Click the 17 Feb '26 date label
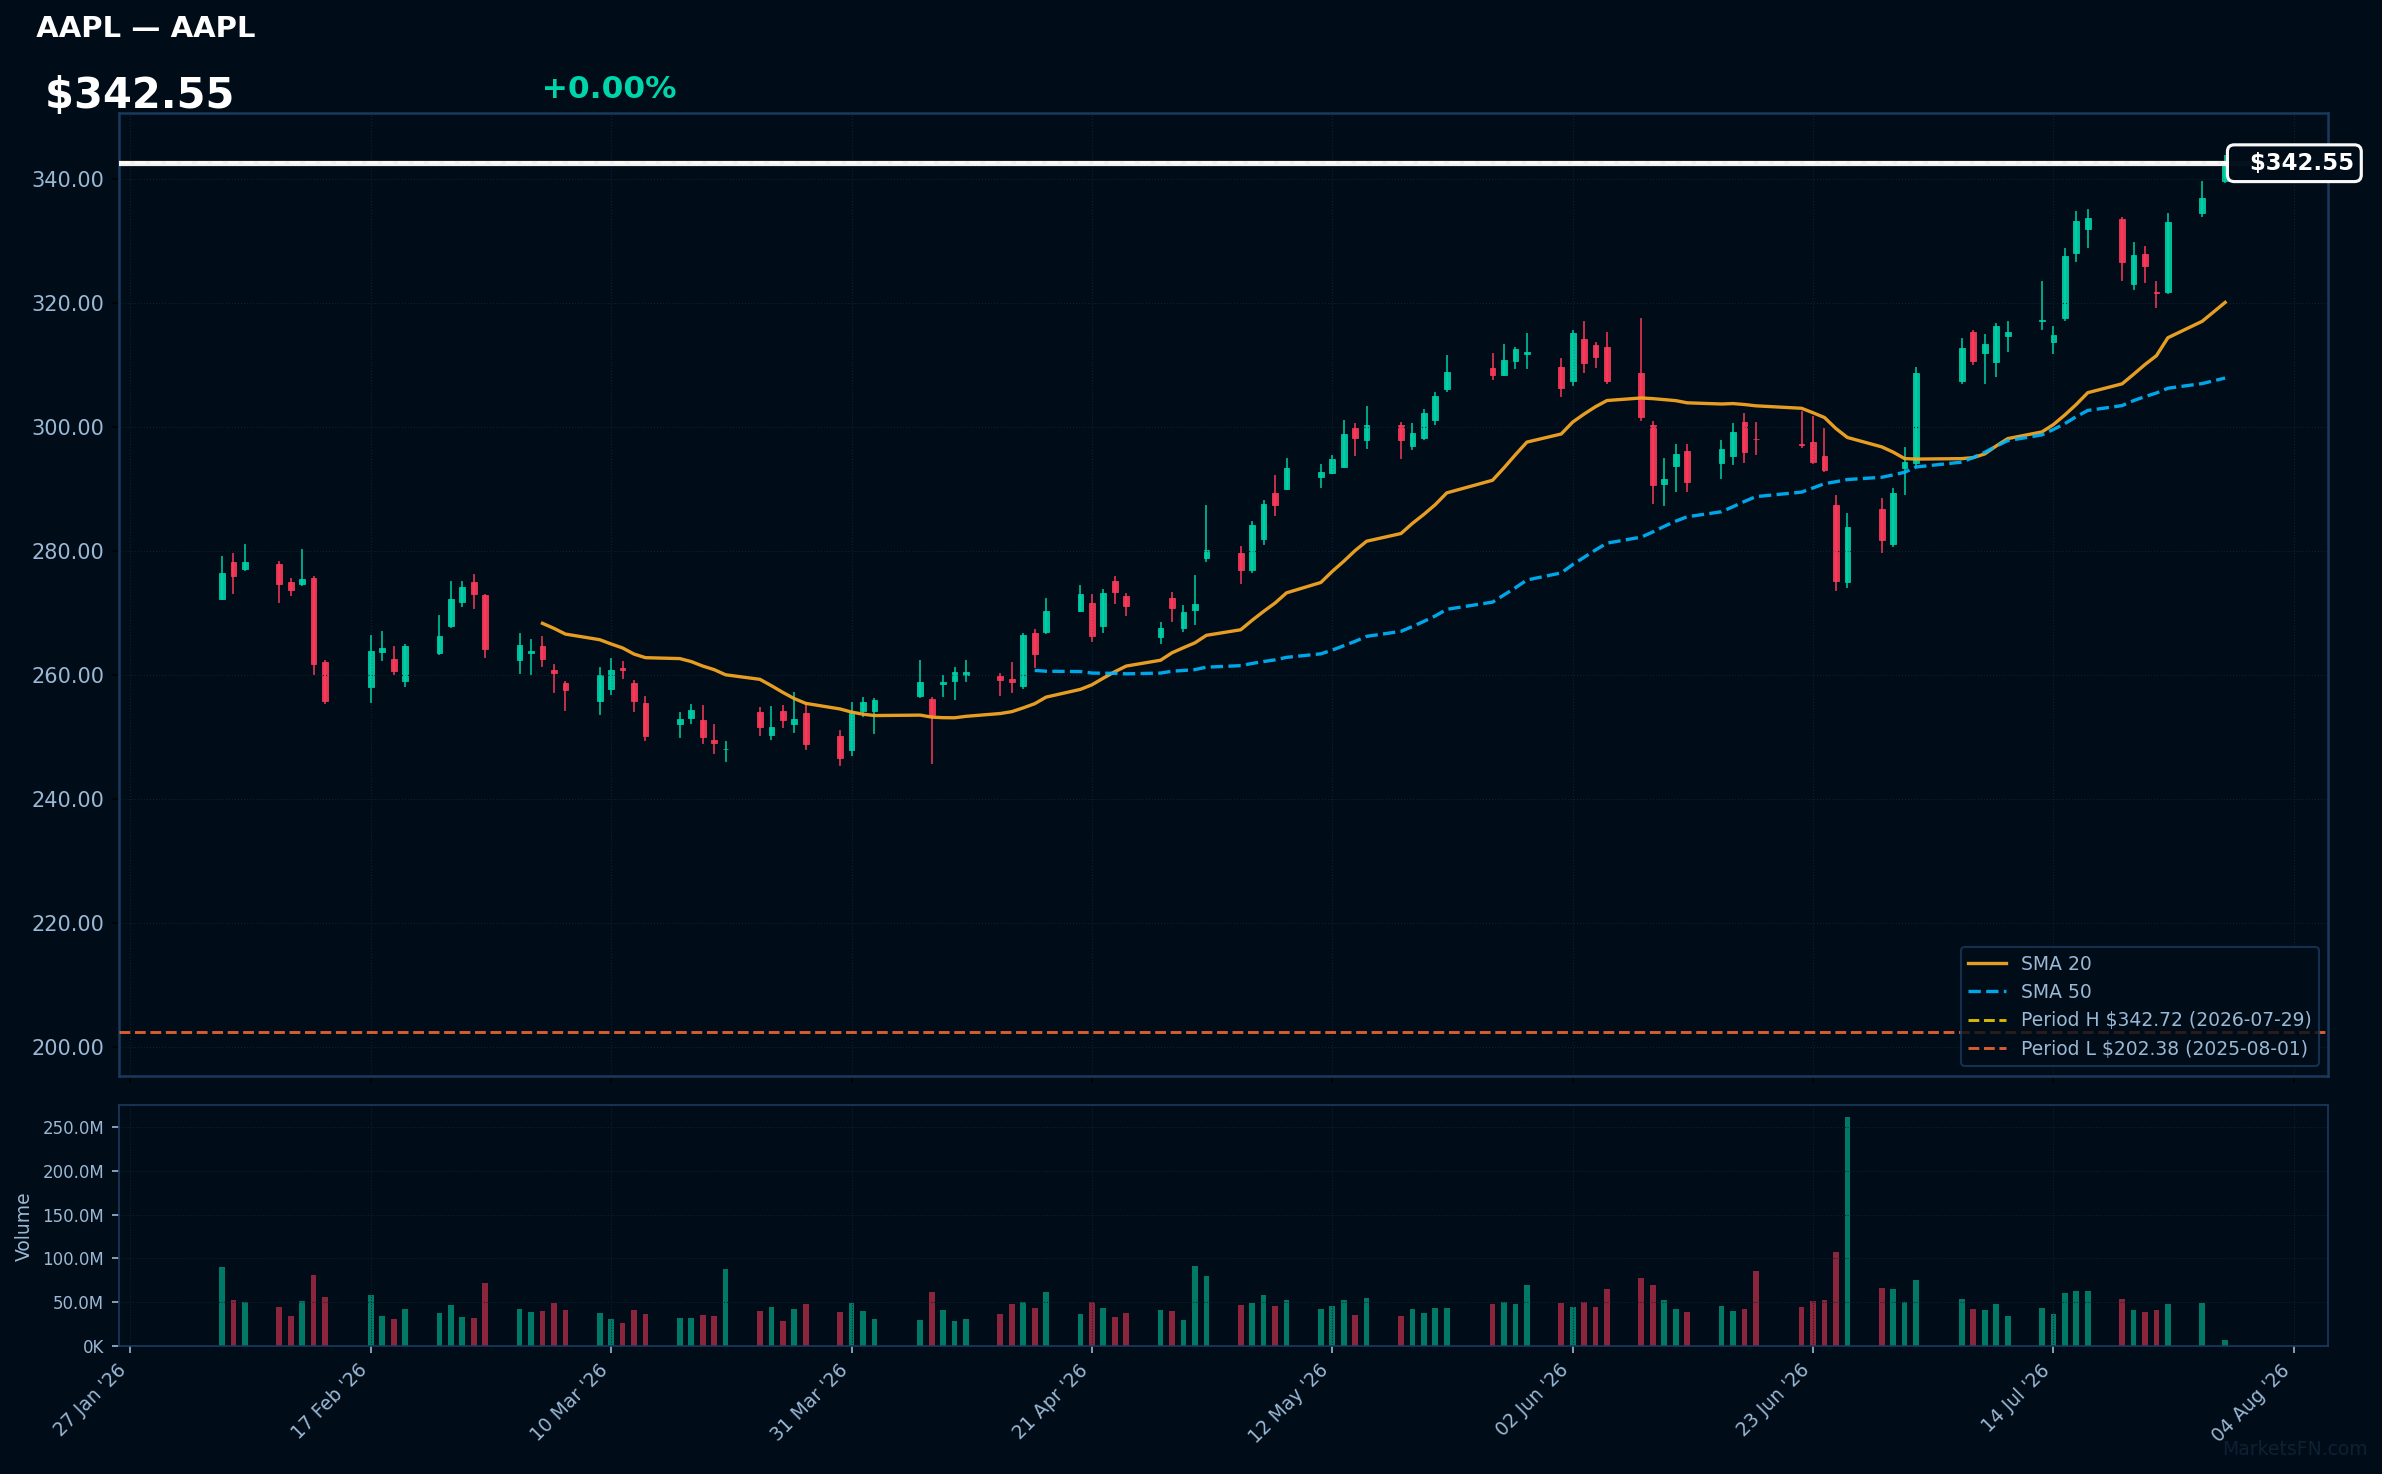The width and height of the screenshot is (2382, 1474). click(328, 1401)
